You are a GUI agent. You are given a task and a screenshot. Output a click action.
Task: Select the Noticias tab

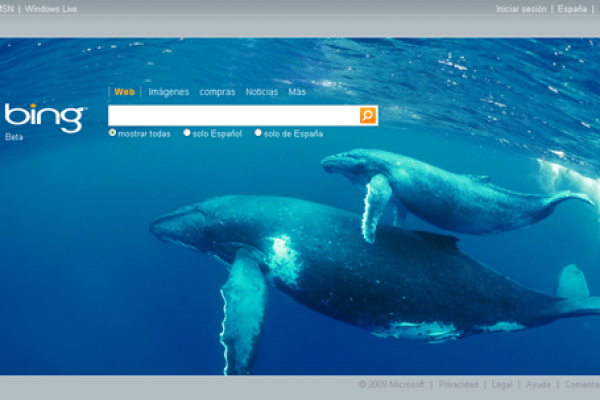point(262,92)
